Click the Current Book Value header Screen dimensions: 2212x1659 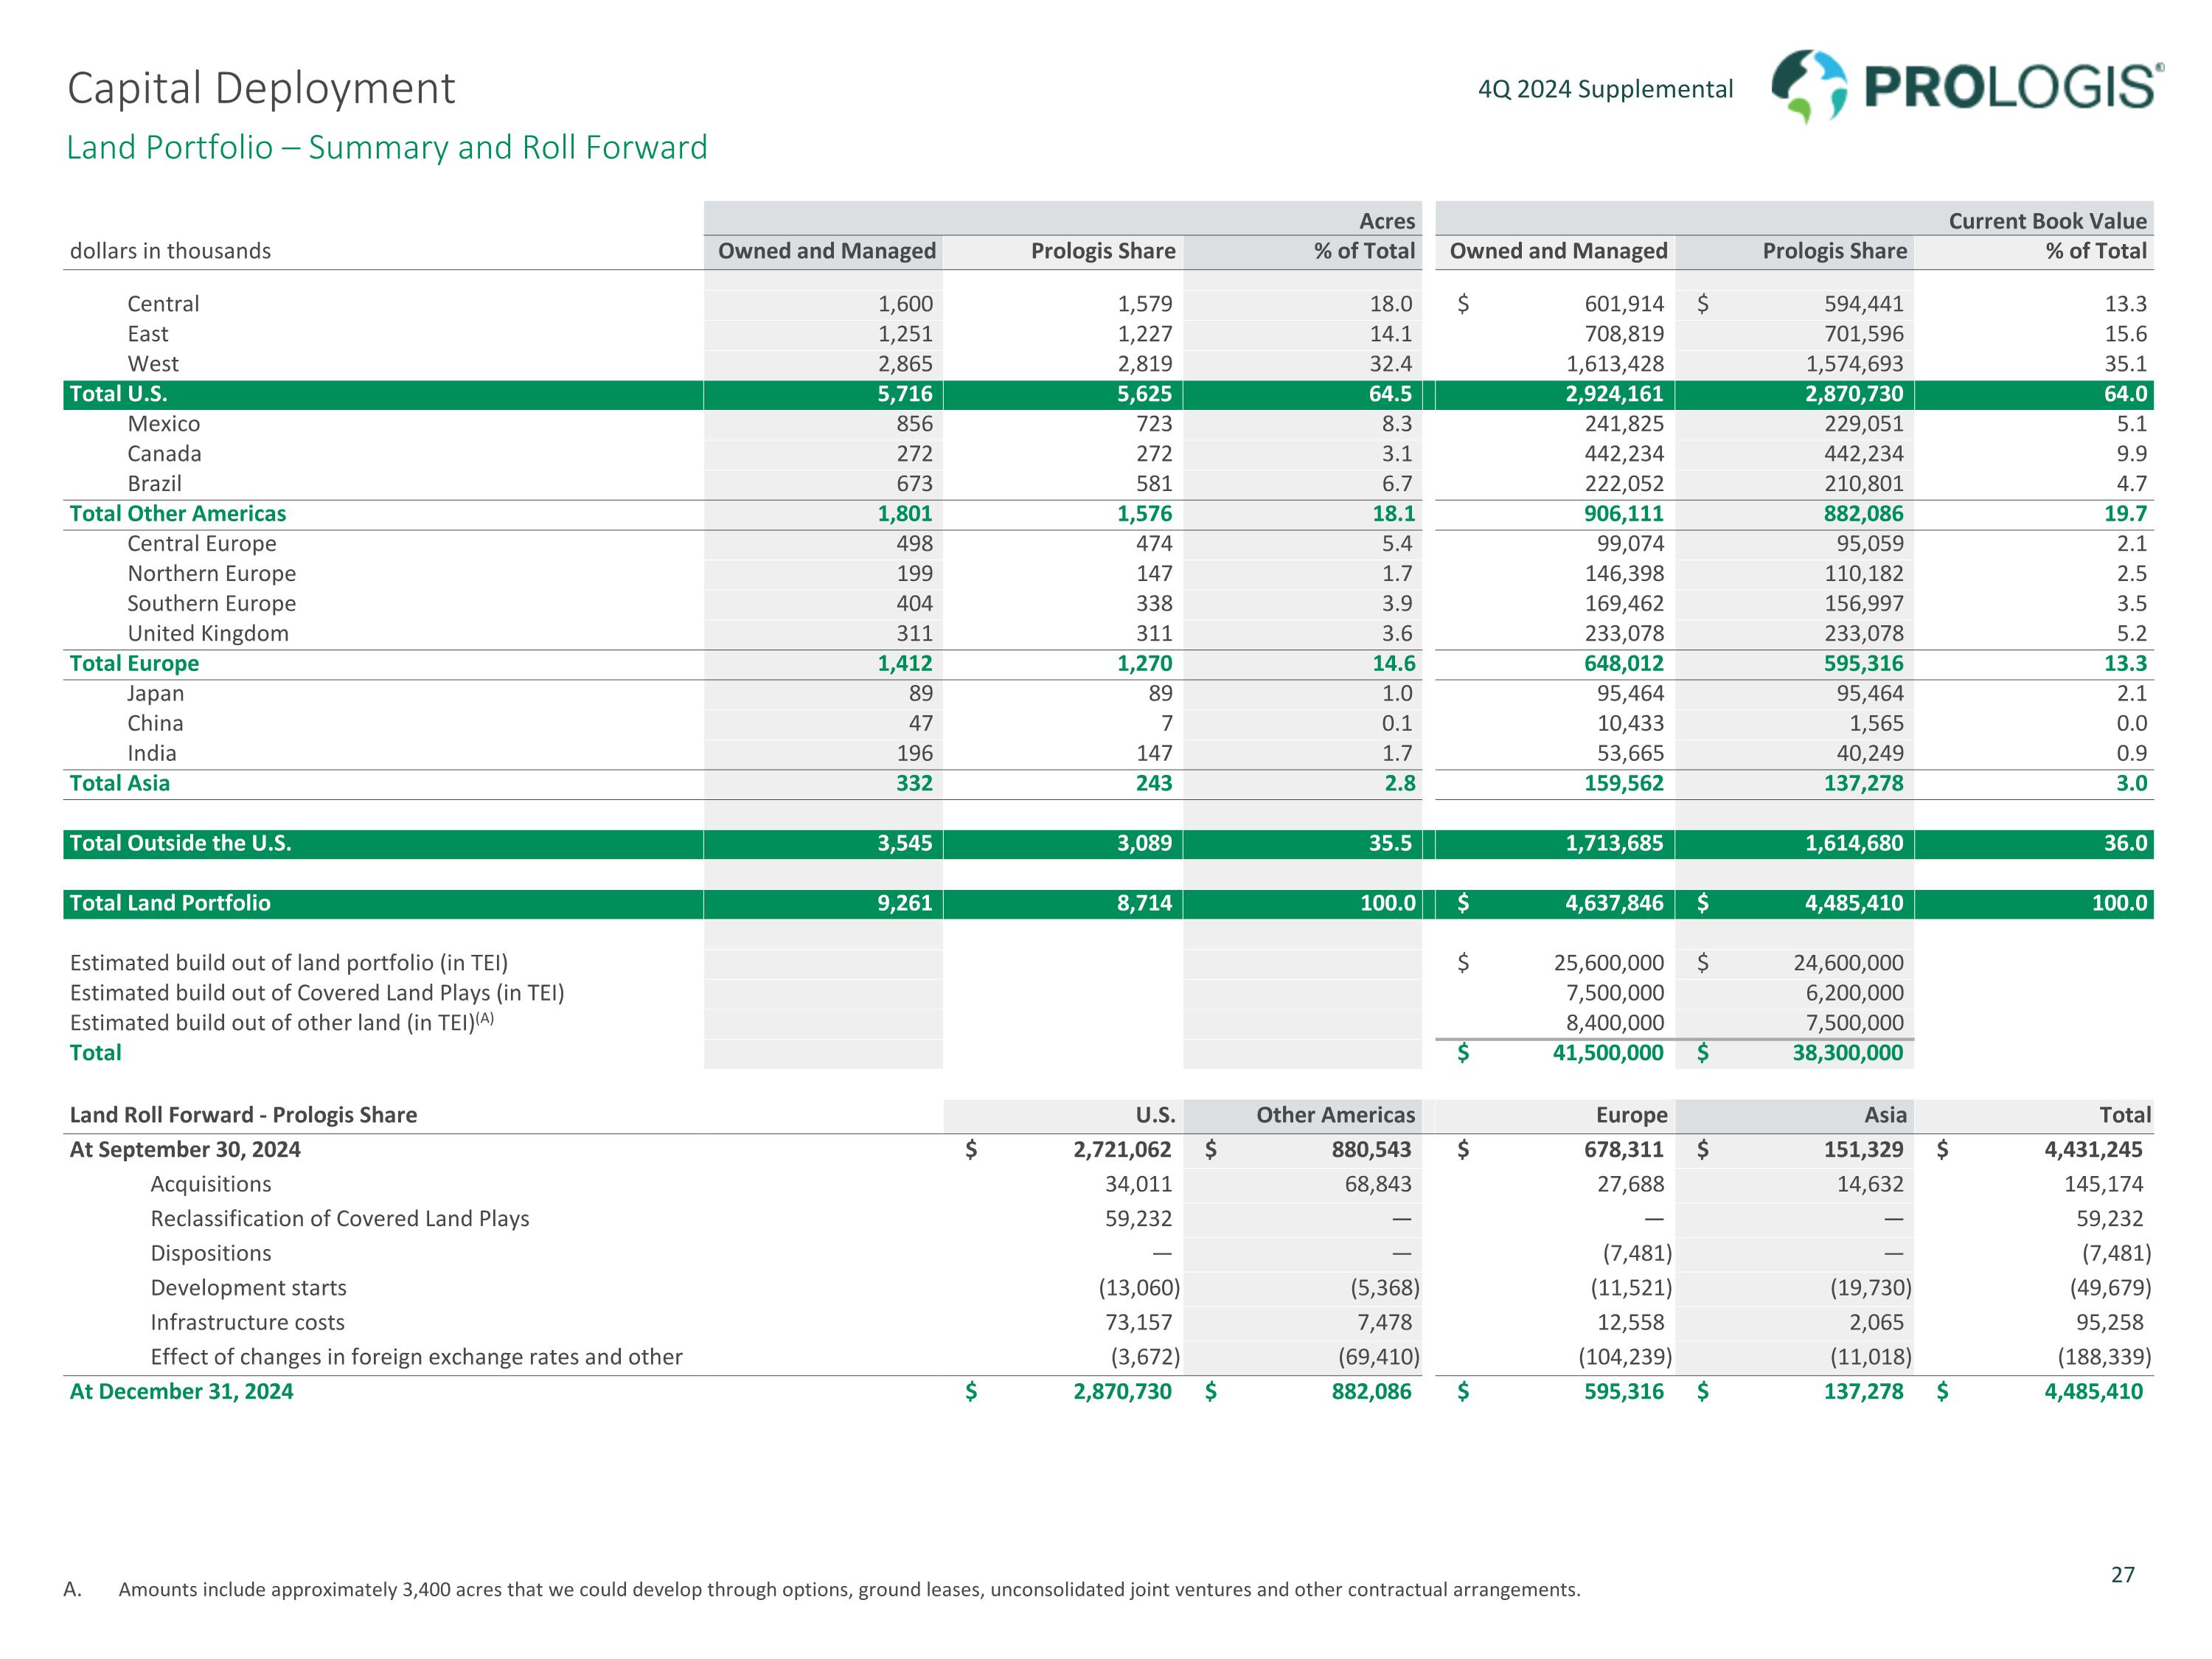pyautogui.click(x=2046, y=221)
